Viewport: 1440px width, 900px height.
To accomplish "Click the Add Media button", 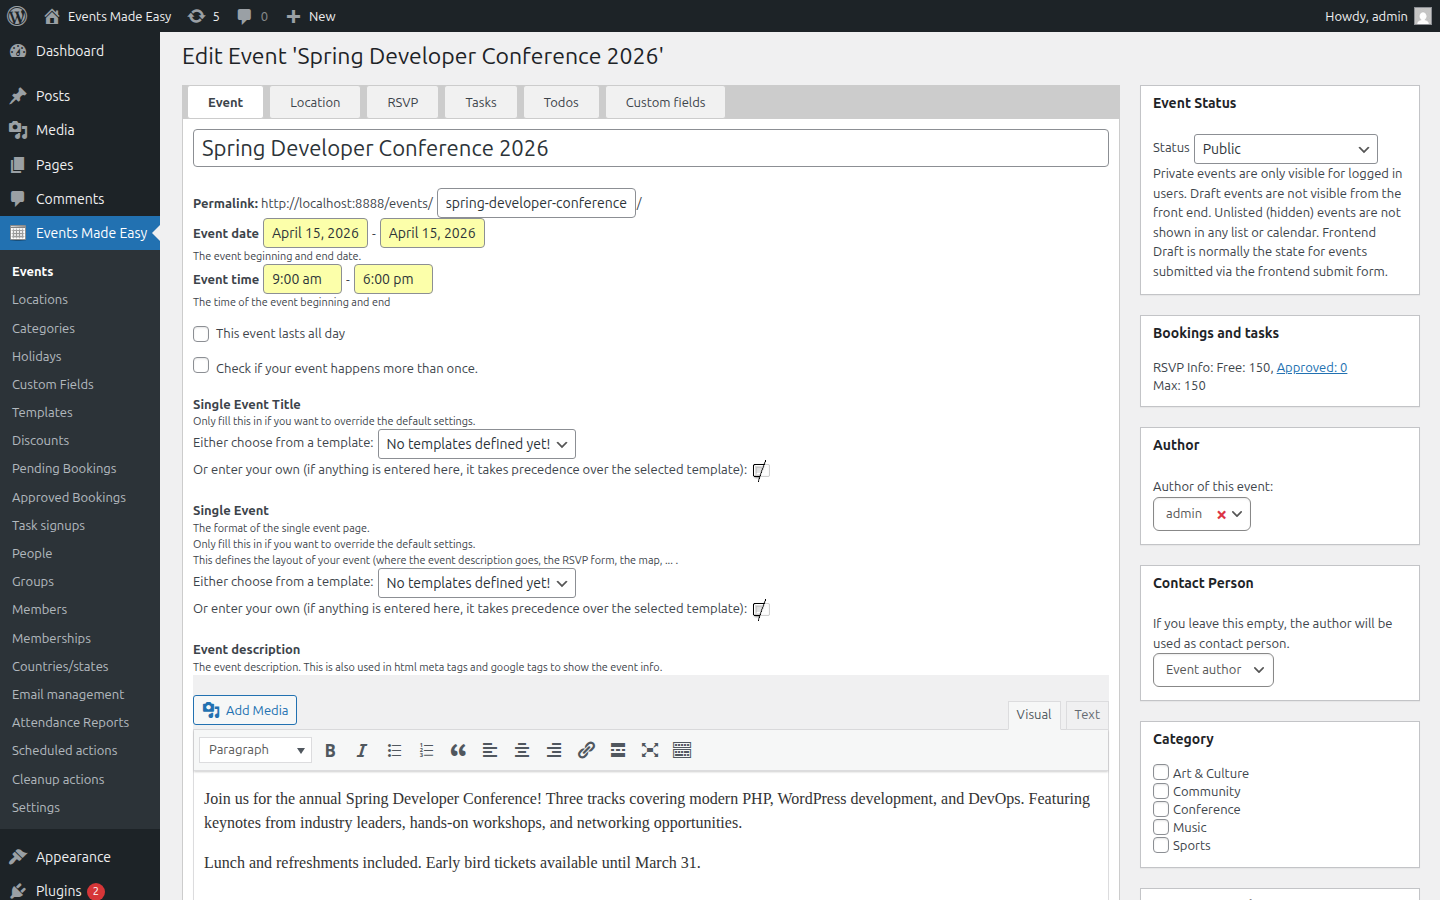I will click(x=244, y=710).
